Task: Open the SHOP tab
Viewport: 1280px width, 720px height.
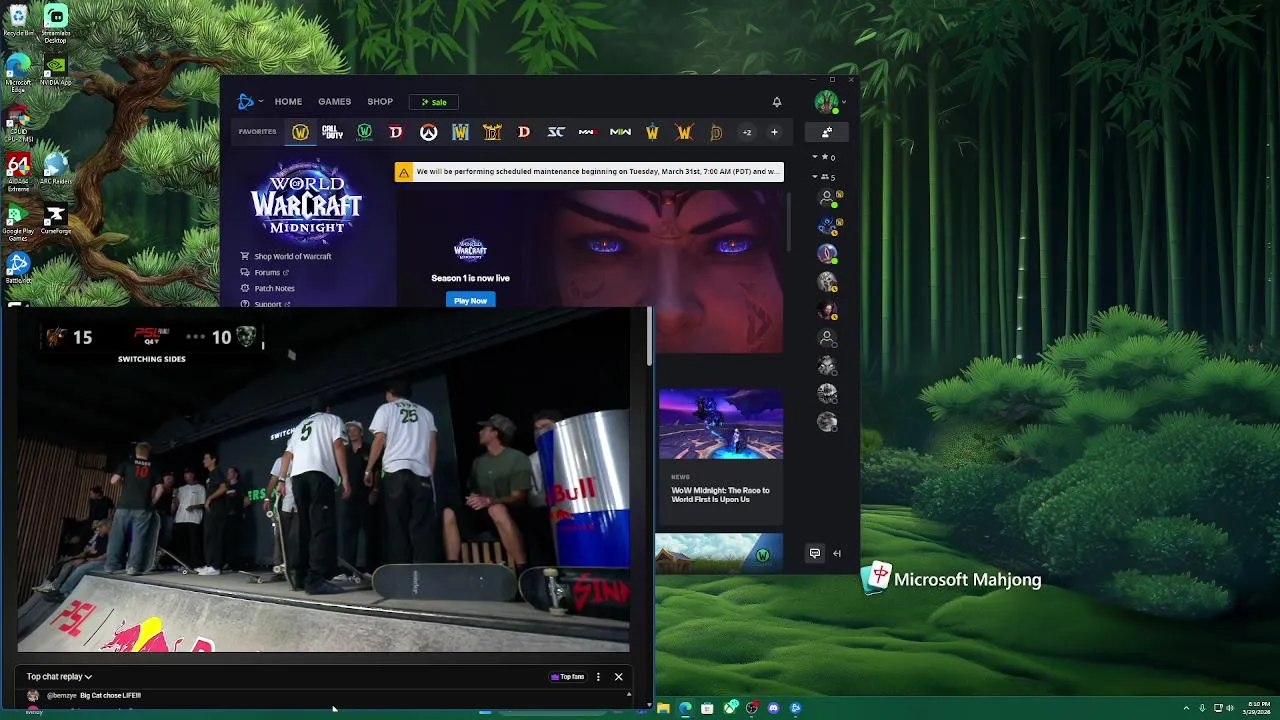Action: pos(380,102)
